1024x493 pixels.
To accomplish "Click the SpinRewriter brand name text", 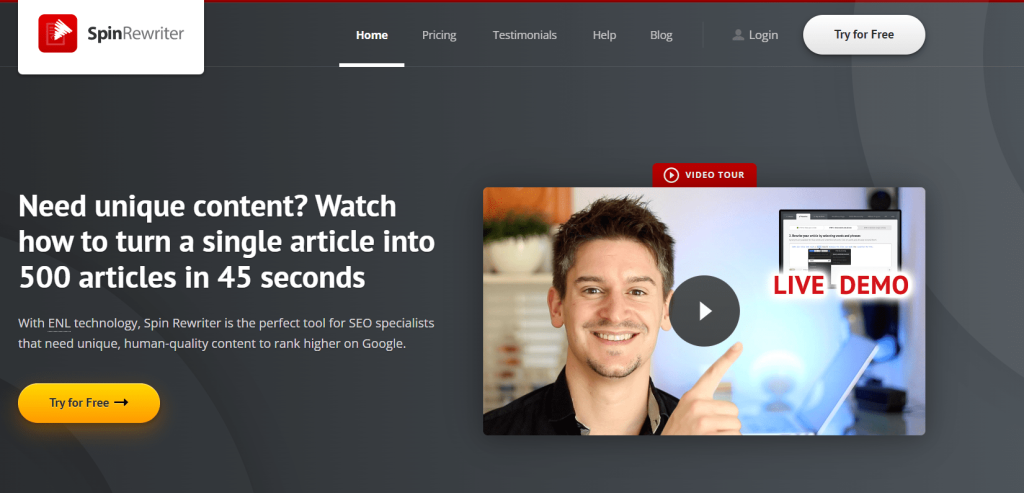I will [136, 34].
